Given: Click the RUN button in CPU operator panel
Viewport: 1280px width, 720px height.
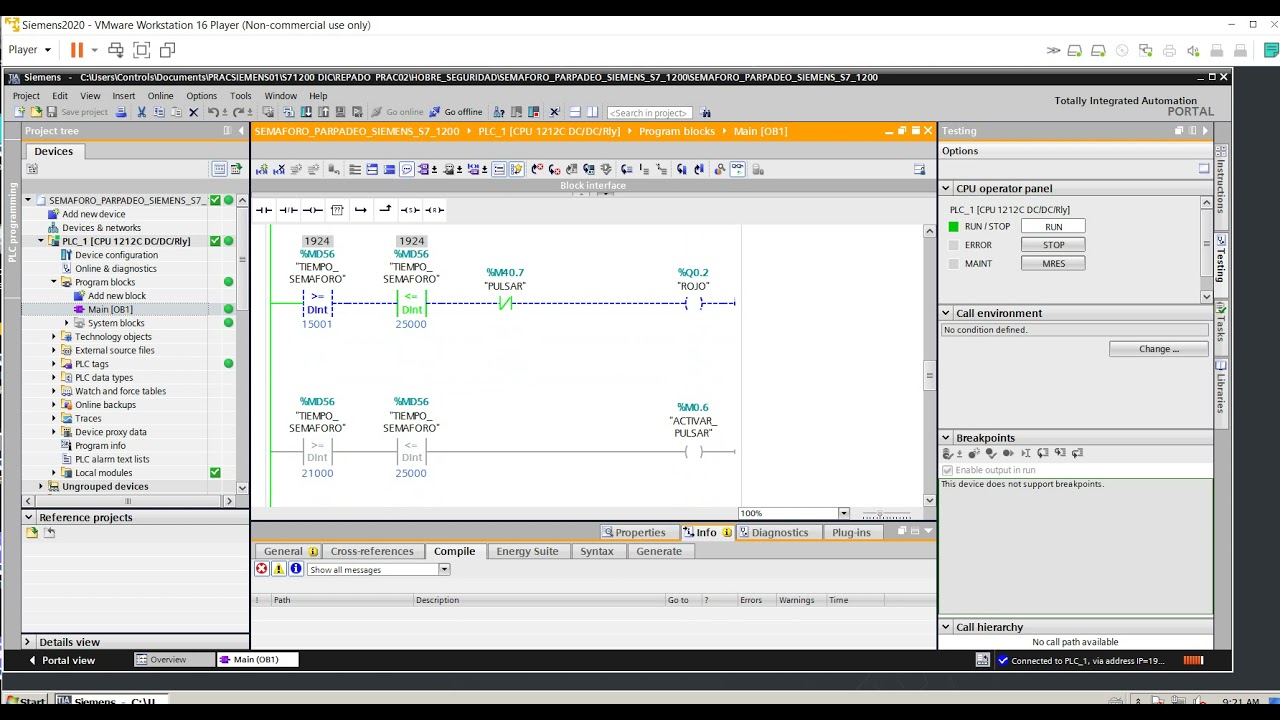Looking at the screenshot, I should click(1053, 227).
